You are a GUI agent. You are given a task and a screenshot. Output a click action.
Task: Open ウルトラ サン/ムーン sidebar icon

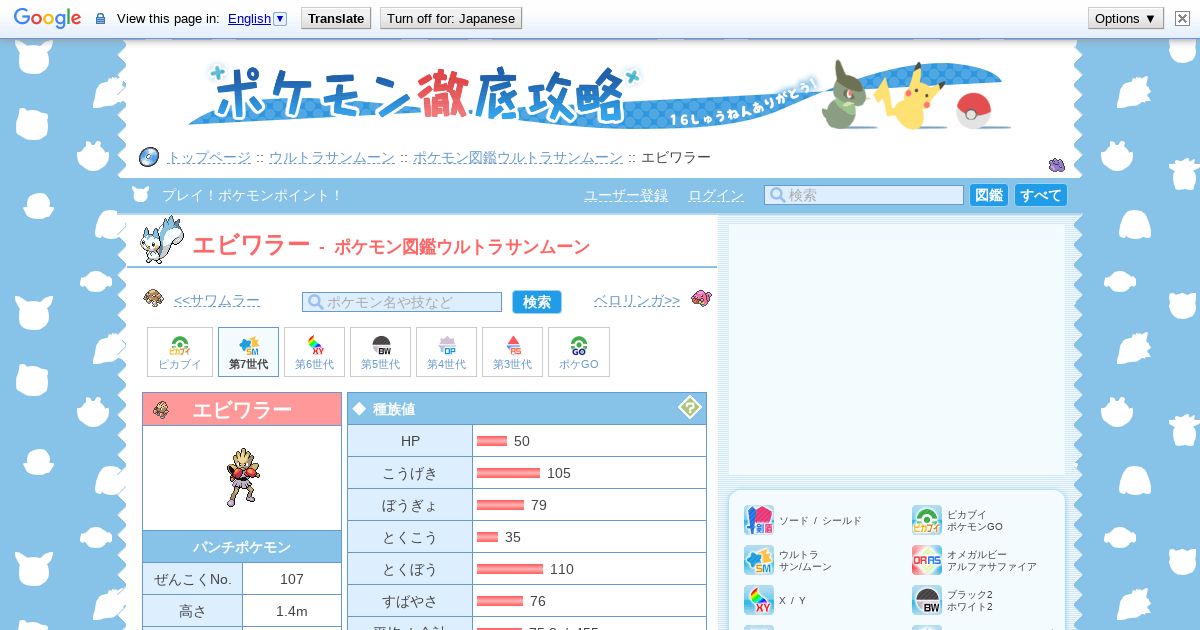pos(759,560)
